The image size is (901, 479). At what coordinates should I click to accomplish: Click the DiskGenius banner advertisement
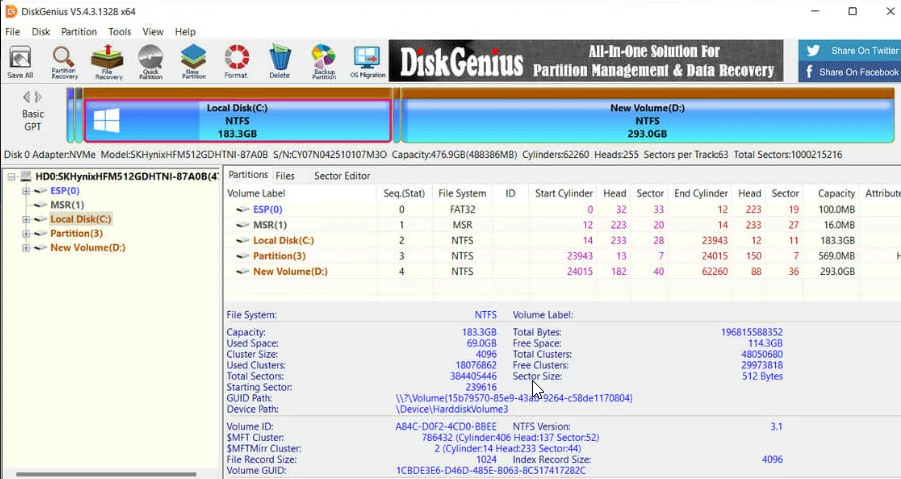point(586,61)
